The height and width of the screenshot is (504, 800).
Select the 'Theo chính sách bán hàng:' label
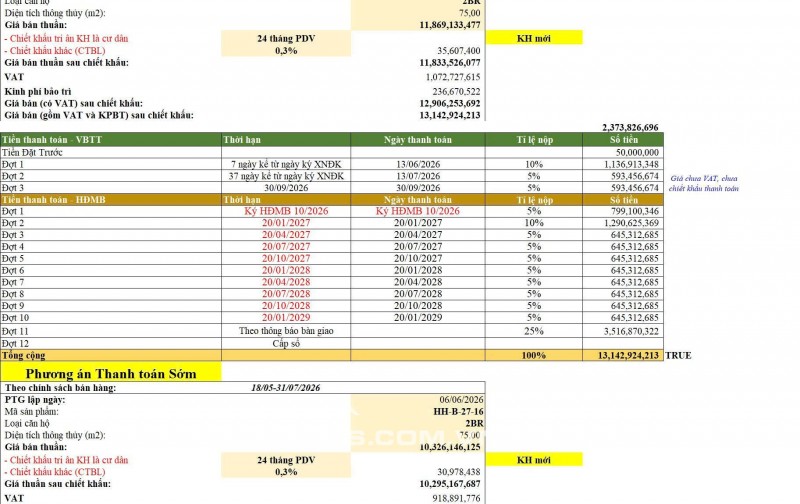61,388
